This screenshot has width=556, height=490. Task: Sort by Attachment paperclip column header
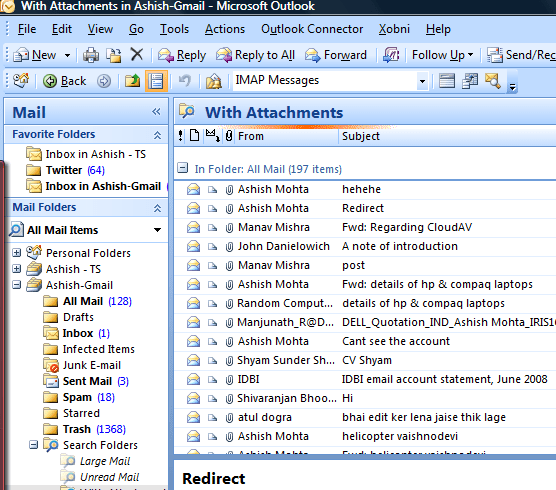pos(229,136)
